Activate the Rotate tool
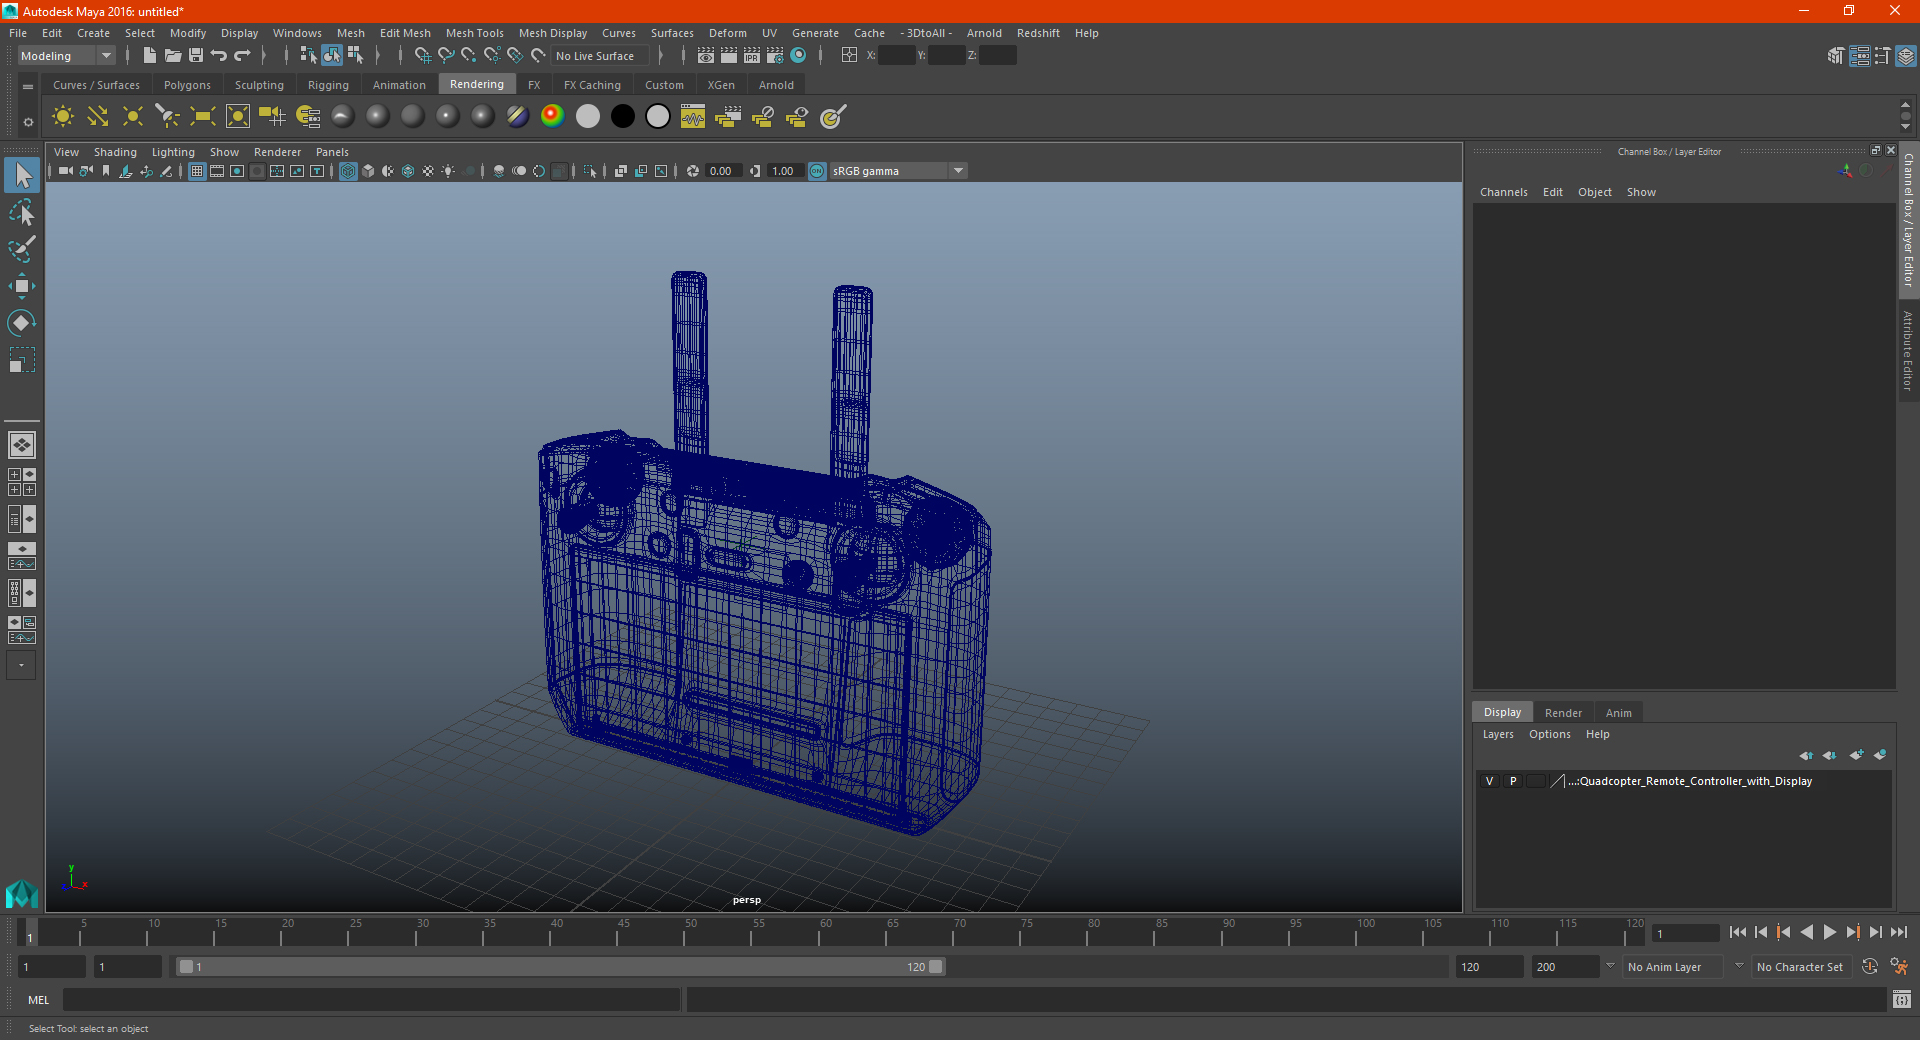The image size is (1920, 1040). pyautogui.click(x=22, y=323)
